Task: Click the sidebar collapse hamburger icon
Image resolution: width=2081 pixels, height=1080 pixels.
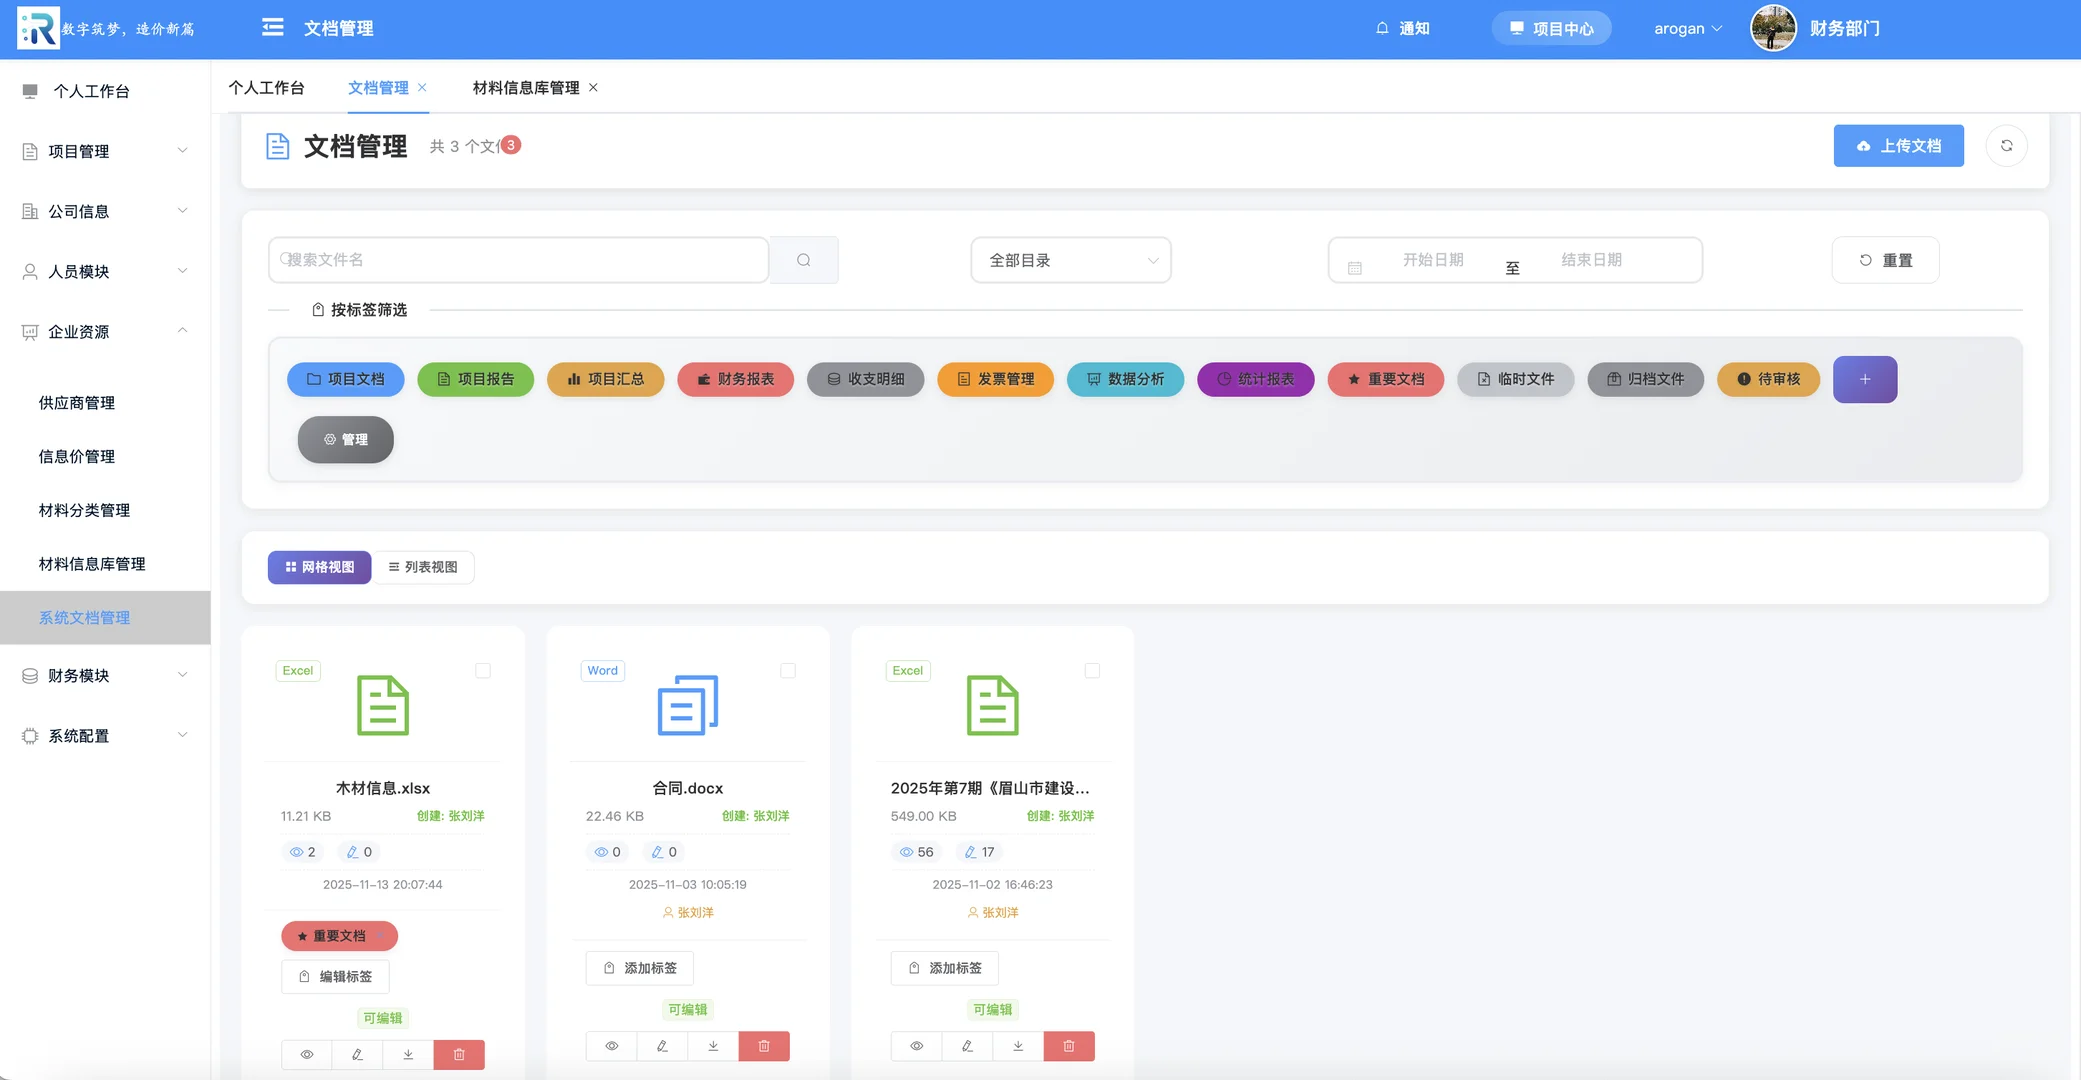Action: click(x=271, y=27)
